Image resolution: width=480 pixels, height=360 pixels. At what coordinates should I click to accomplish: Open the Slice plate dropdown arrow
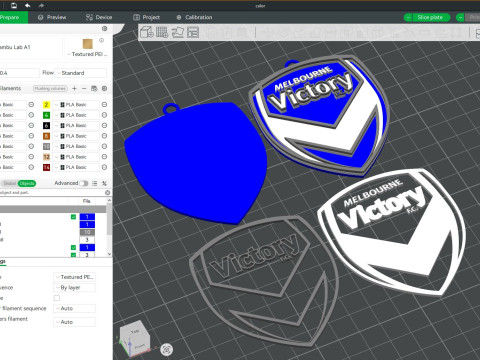coord(408,17)
